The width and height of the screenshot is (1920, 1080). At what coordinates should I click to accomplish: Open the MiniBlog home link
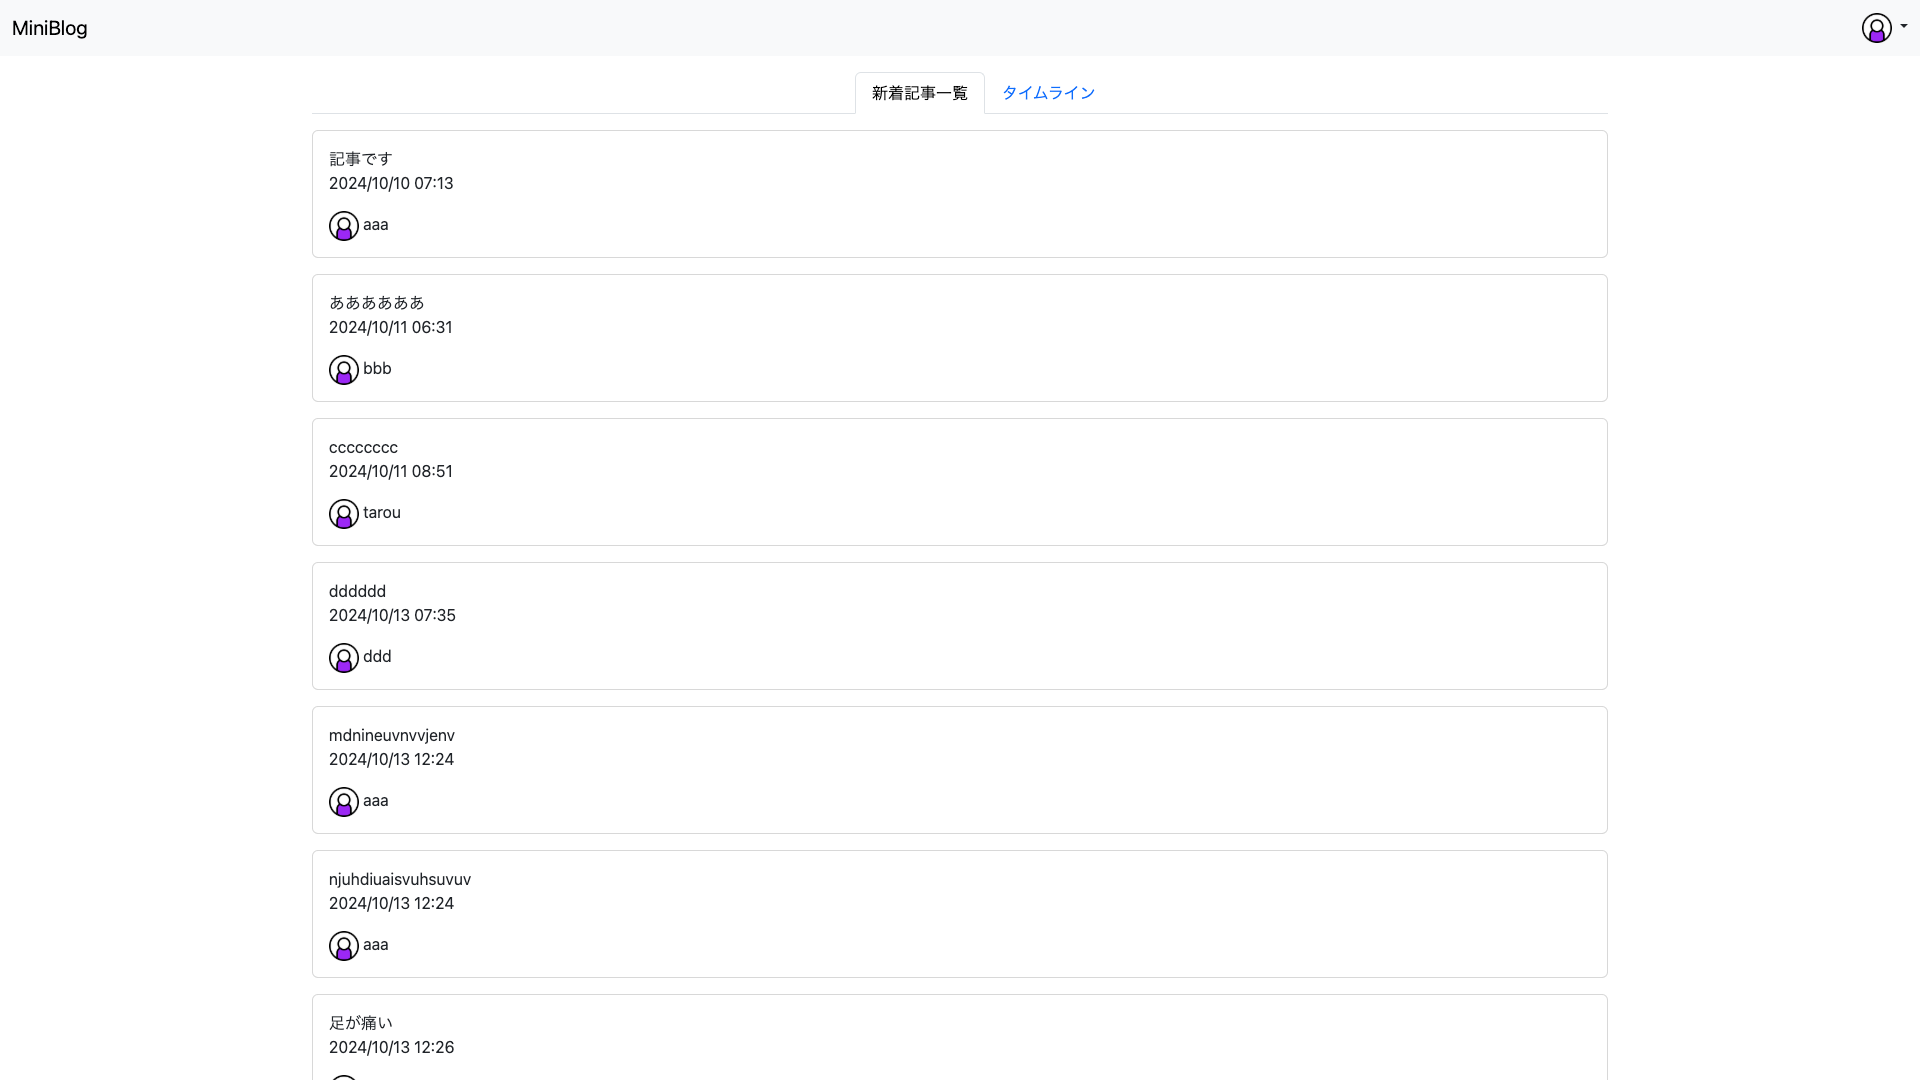[x=49, y=28]
